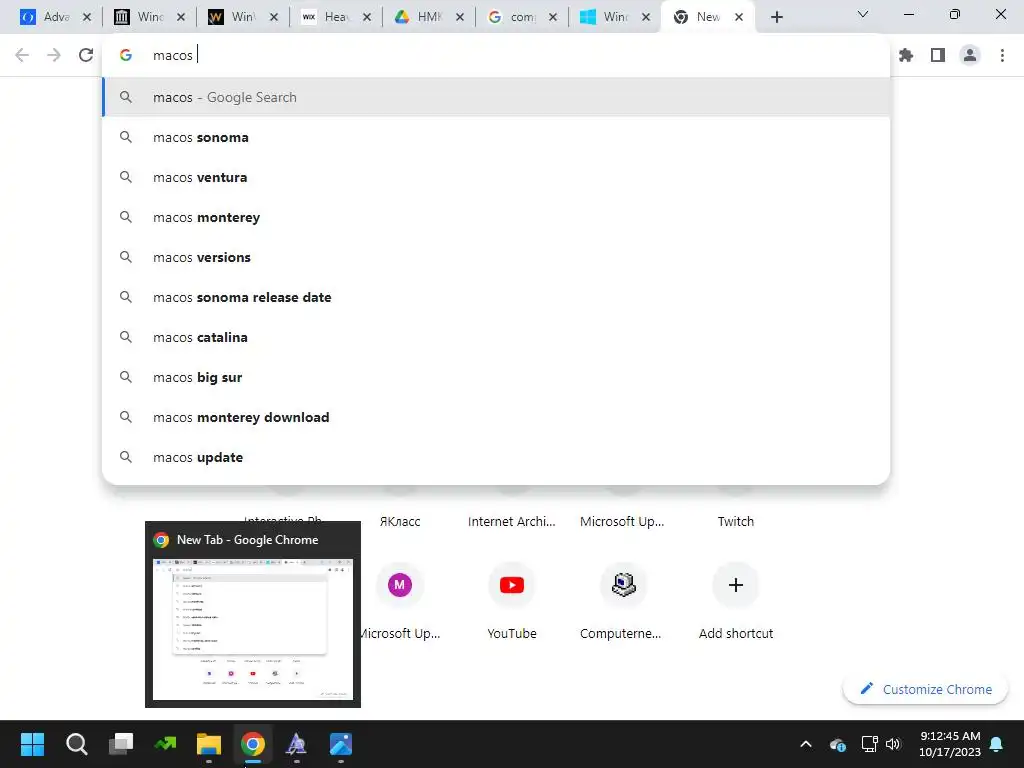Click the browser Back arrow button
Viewport: 1024px width, 768px height.
[22, 55]
